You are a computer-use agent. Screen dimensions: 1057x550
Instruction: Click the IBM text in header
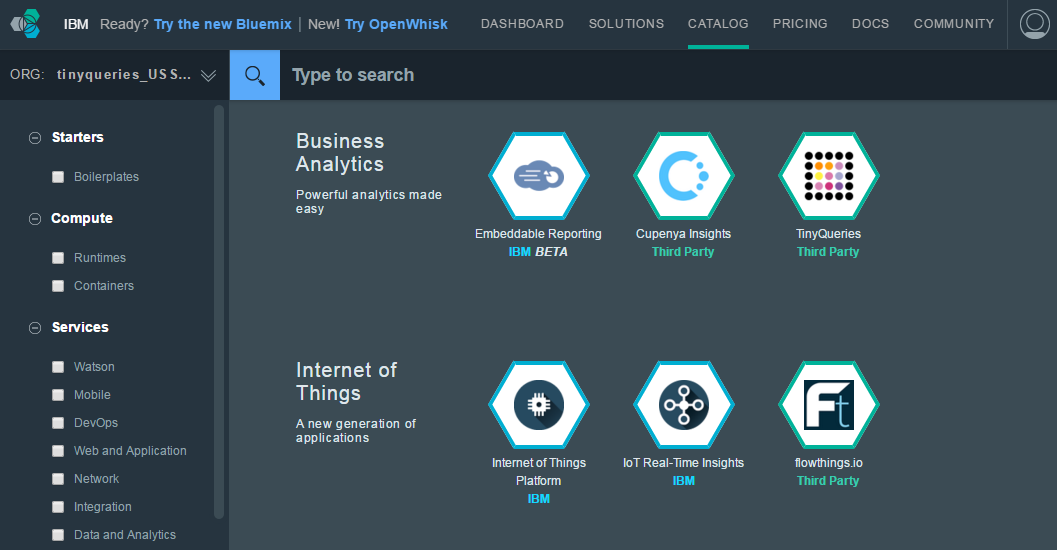point(76,24)
